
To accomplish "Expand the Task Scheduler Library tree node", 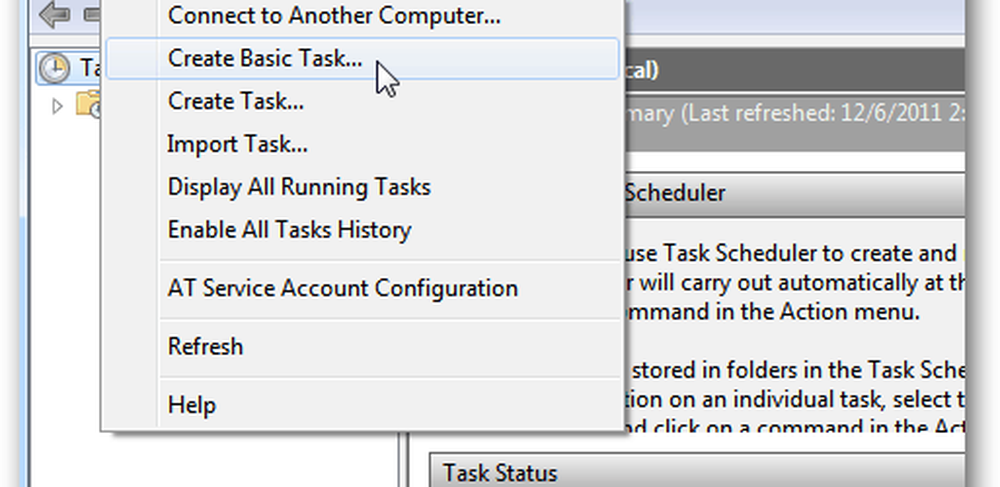I will [57, 106].
